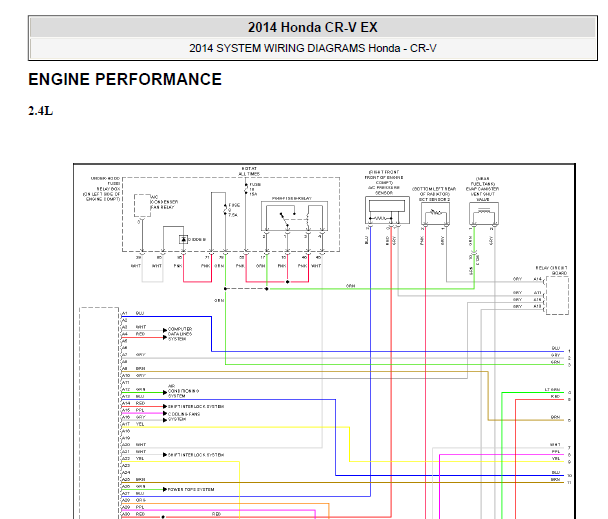
Task: Click the Under-hood Fuse Relay Box label
Action: (102, 189)
